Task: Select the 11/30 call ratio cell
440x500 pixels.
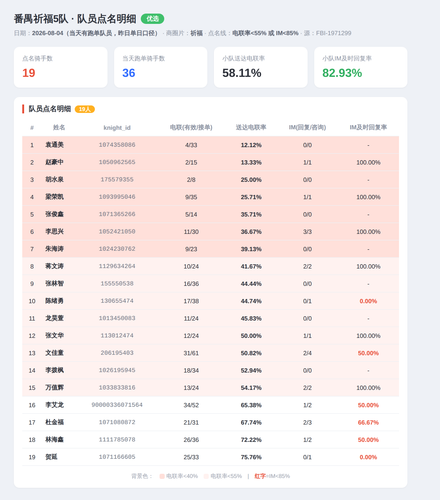Action: (191, 232)
